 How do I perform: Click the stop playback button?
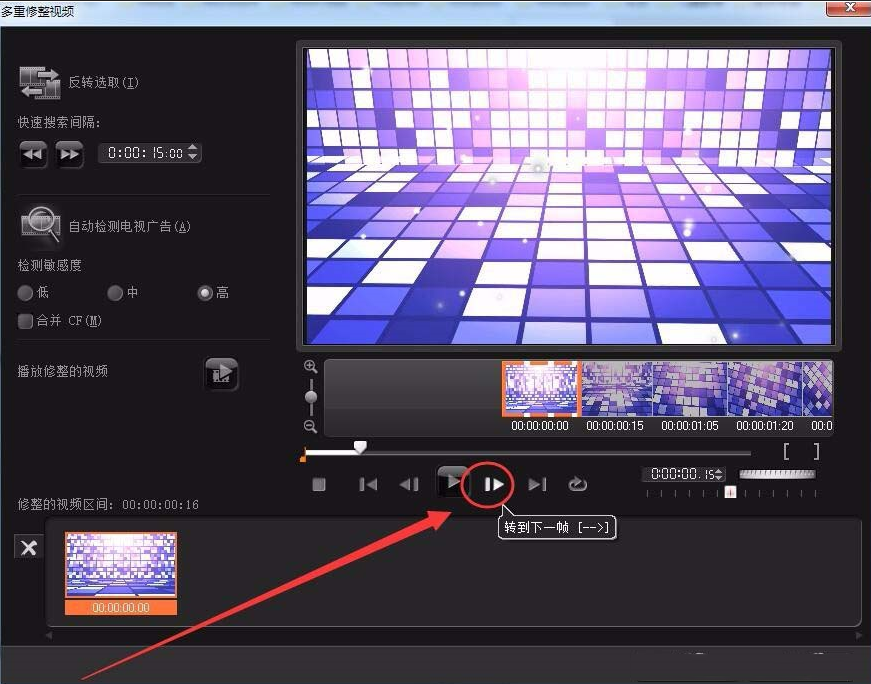tap(319, 484)
